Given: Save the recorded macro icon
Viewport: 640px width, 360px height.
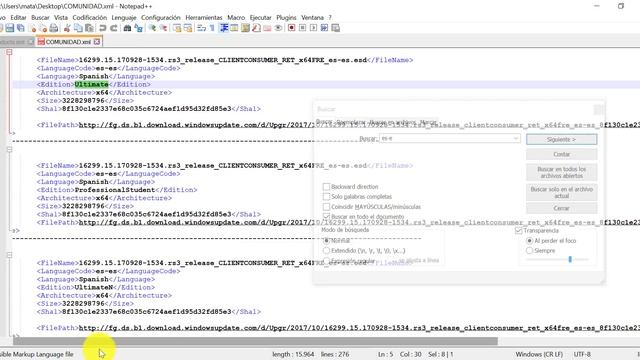Looking at the screenshot, I should coord(336,28).
